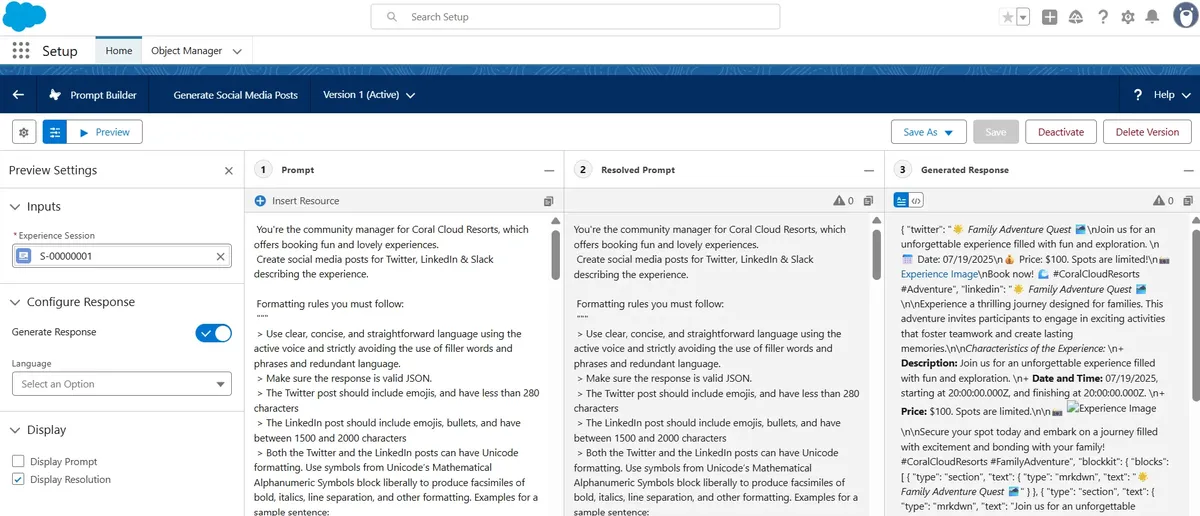
Task: Click the back arrow in Prompt Builder
Action: coord(18,95)
